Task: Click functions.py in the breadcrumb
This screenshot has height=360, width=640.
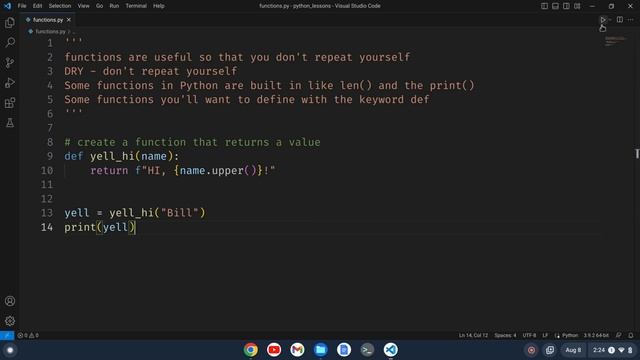Action: pos(50,31)
